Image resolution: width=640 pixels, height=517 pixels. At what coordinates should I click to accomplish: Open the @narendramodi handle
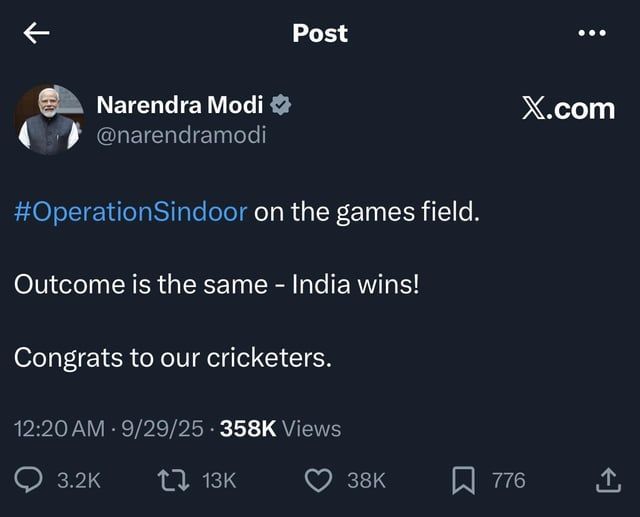click(x=180, y=135)
